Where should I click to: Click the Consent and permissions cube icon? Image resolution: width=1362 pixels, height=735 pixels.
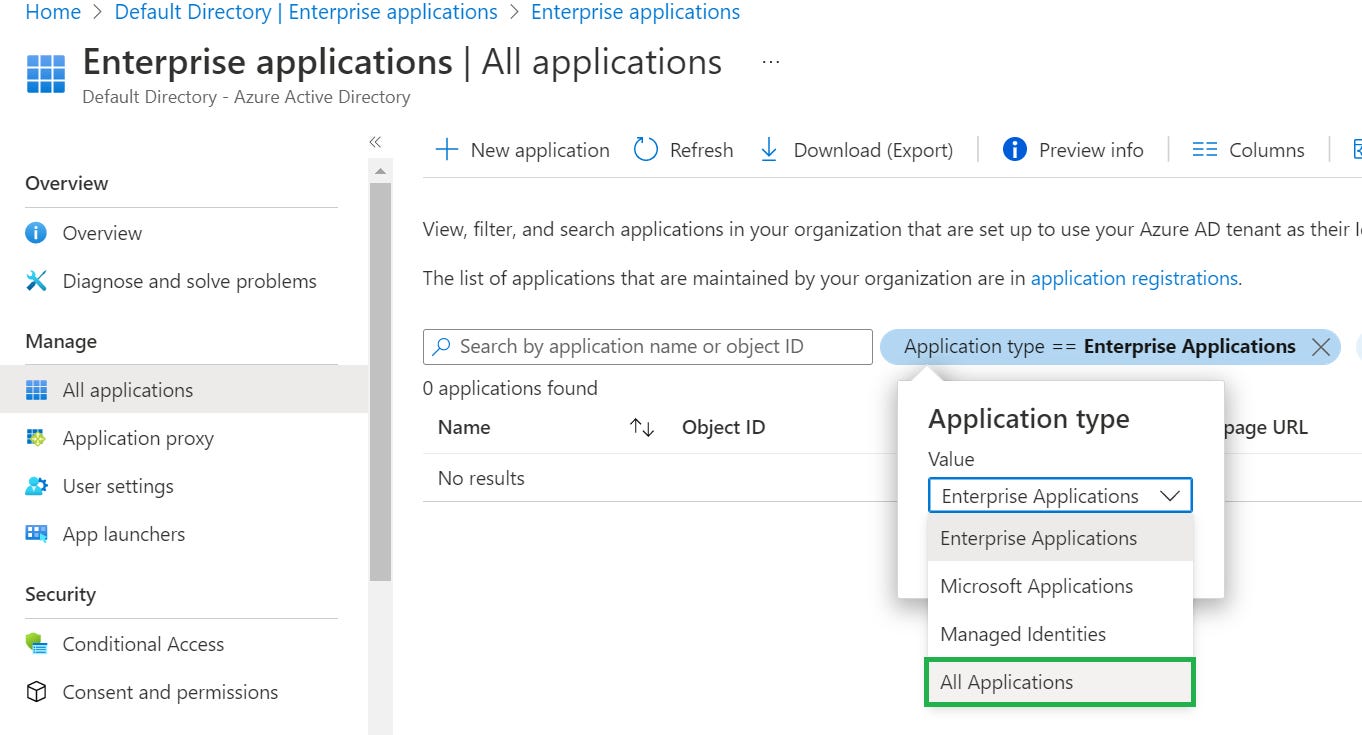pyautogui.click(x=36, y=692)
